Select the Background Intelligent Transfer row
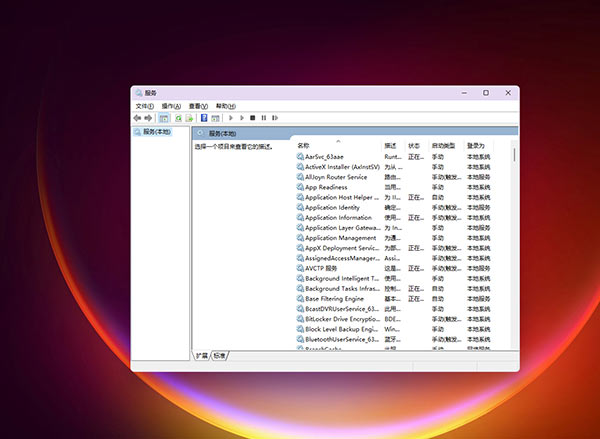The height and width of the screenshot is (439, 600). point(394,278)
